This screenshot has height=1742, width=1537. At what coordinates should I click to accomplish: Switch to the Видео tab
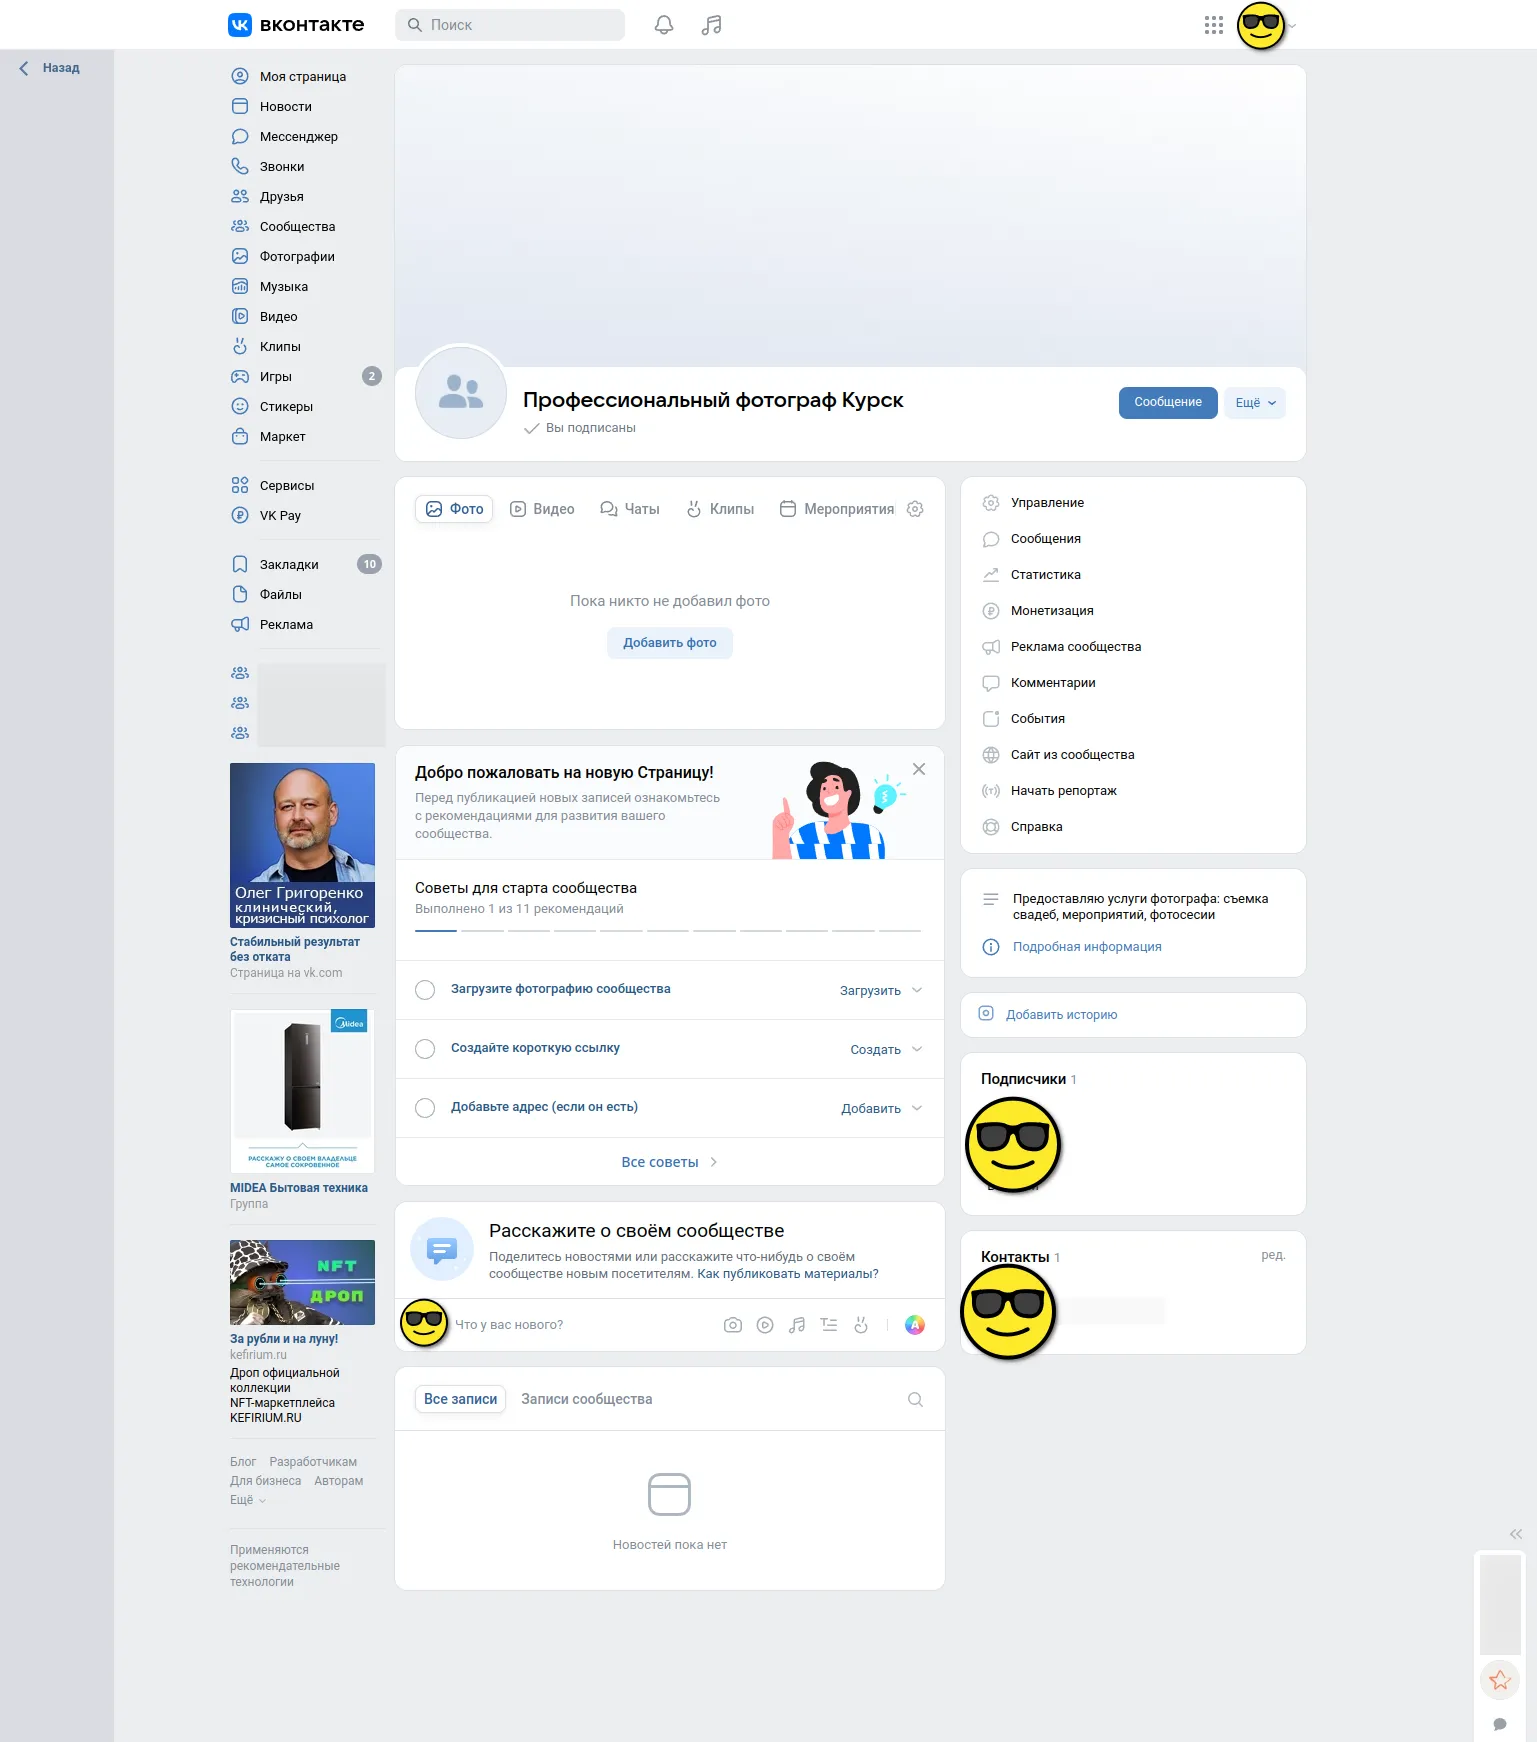pos(542,509)
